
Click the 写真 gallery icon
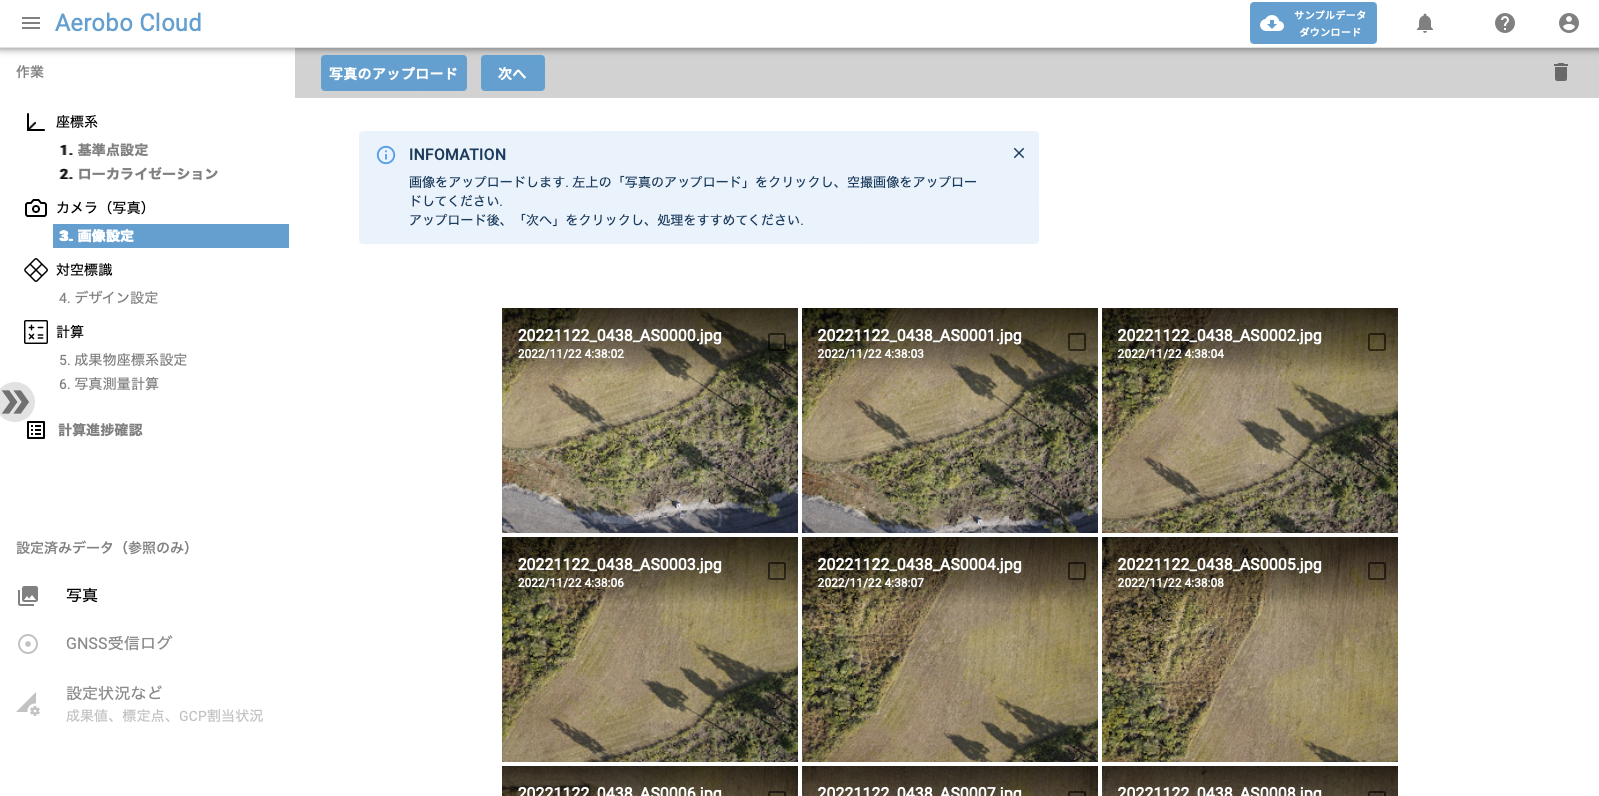click(28, 596)
